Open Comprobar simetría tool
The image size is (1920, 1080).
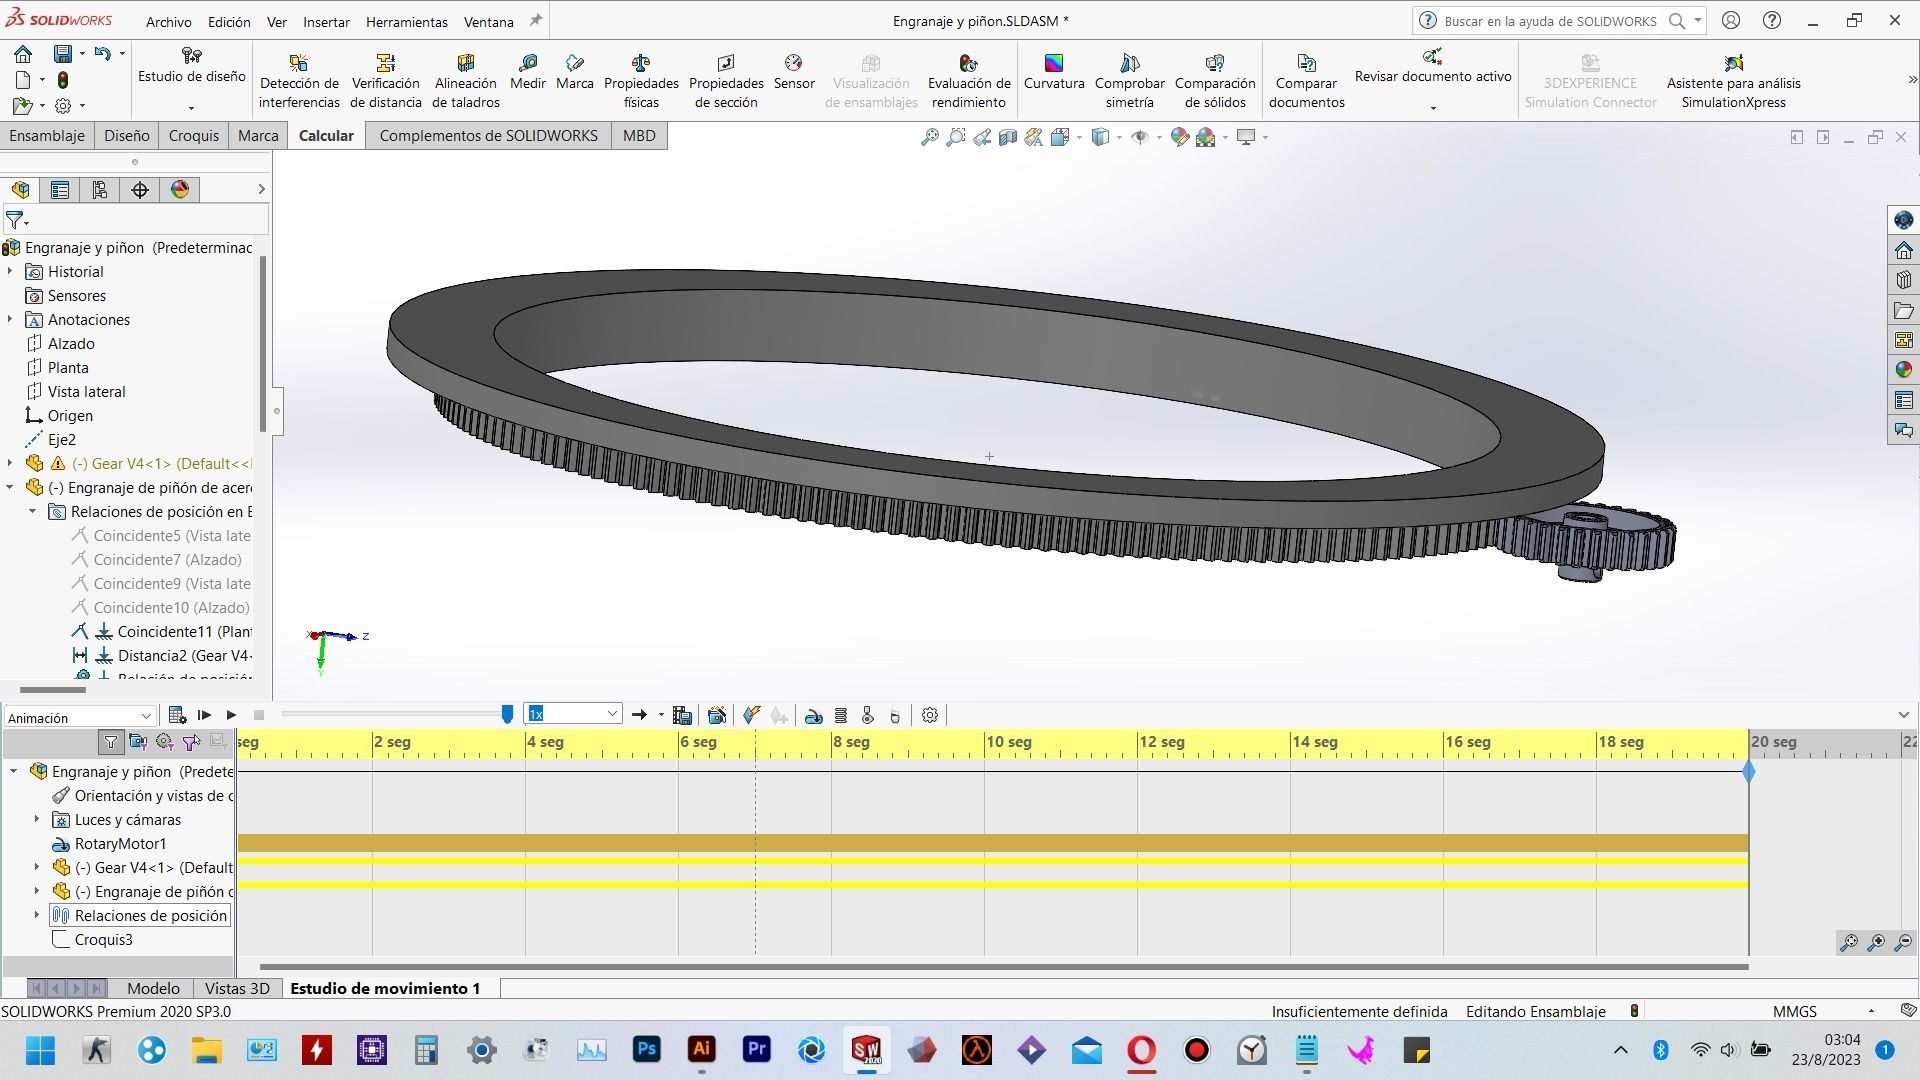(1130, 81)
